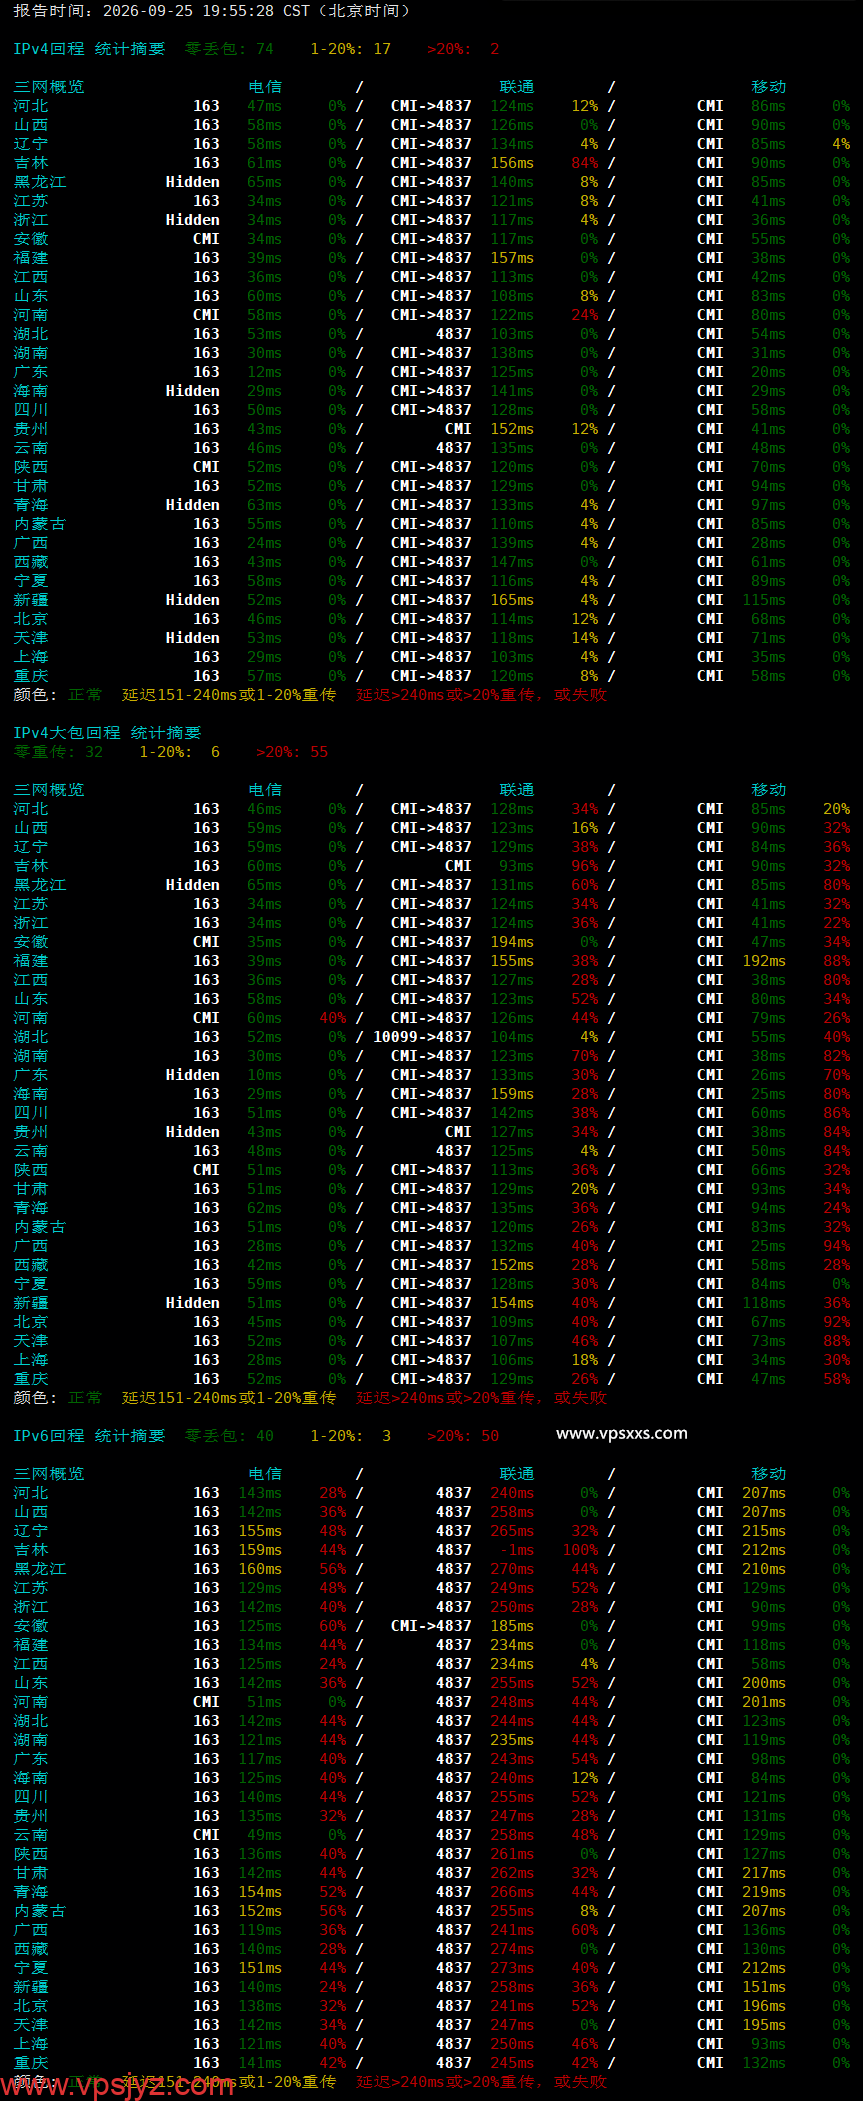The height and width of the screenshot is (2101, 863).
Task: Click '三网概览' header of IPv6回程 table
Action: (49, 1474)
